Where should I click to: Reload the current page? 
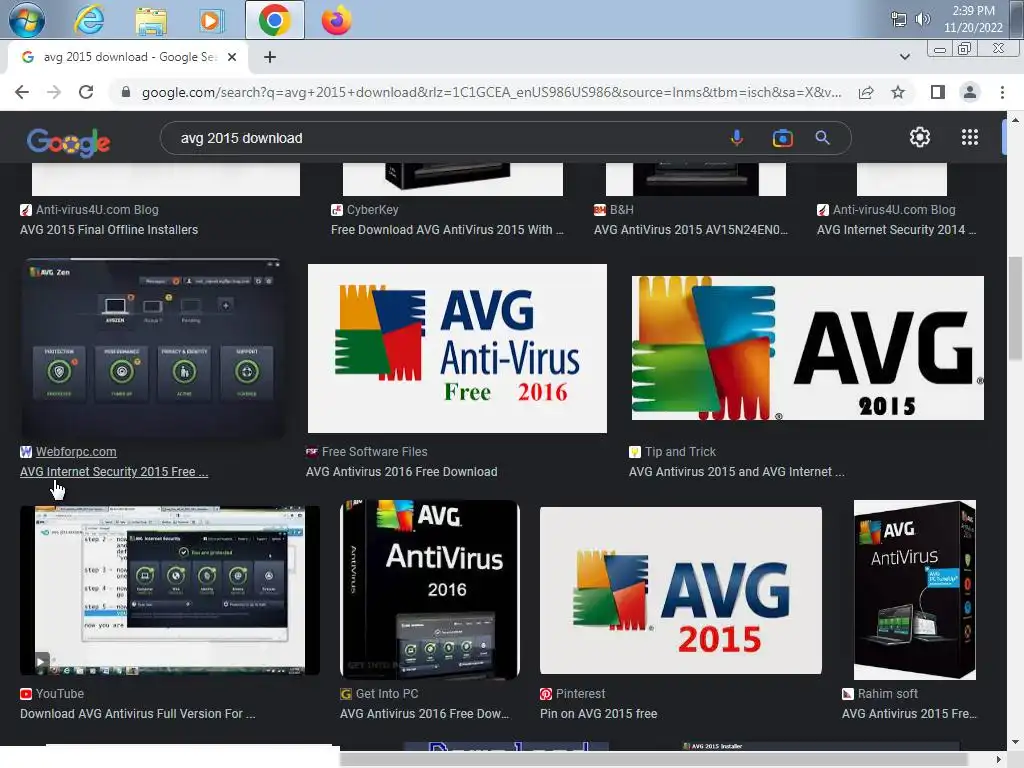[86, 92]
